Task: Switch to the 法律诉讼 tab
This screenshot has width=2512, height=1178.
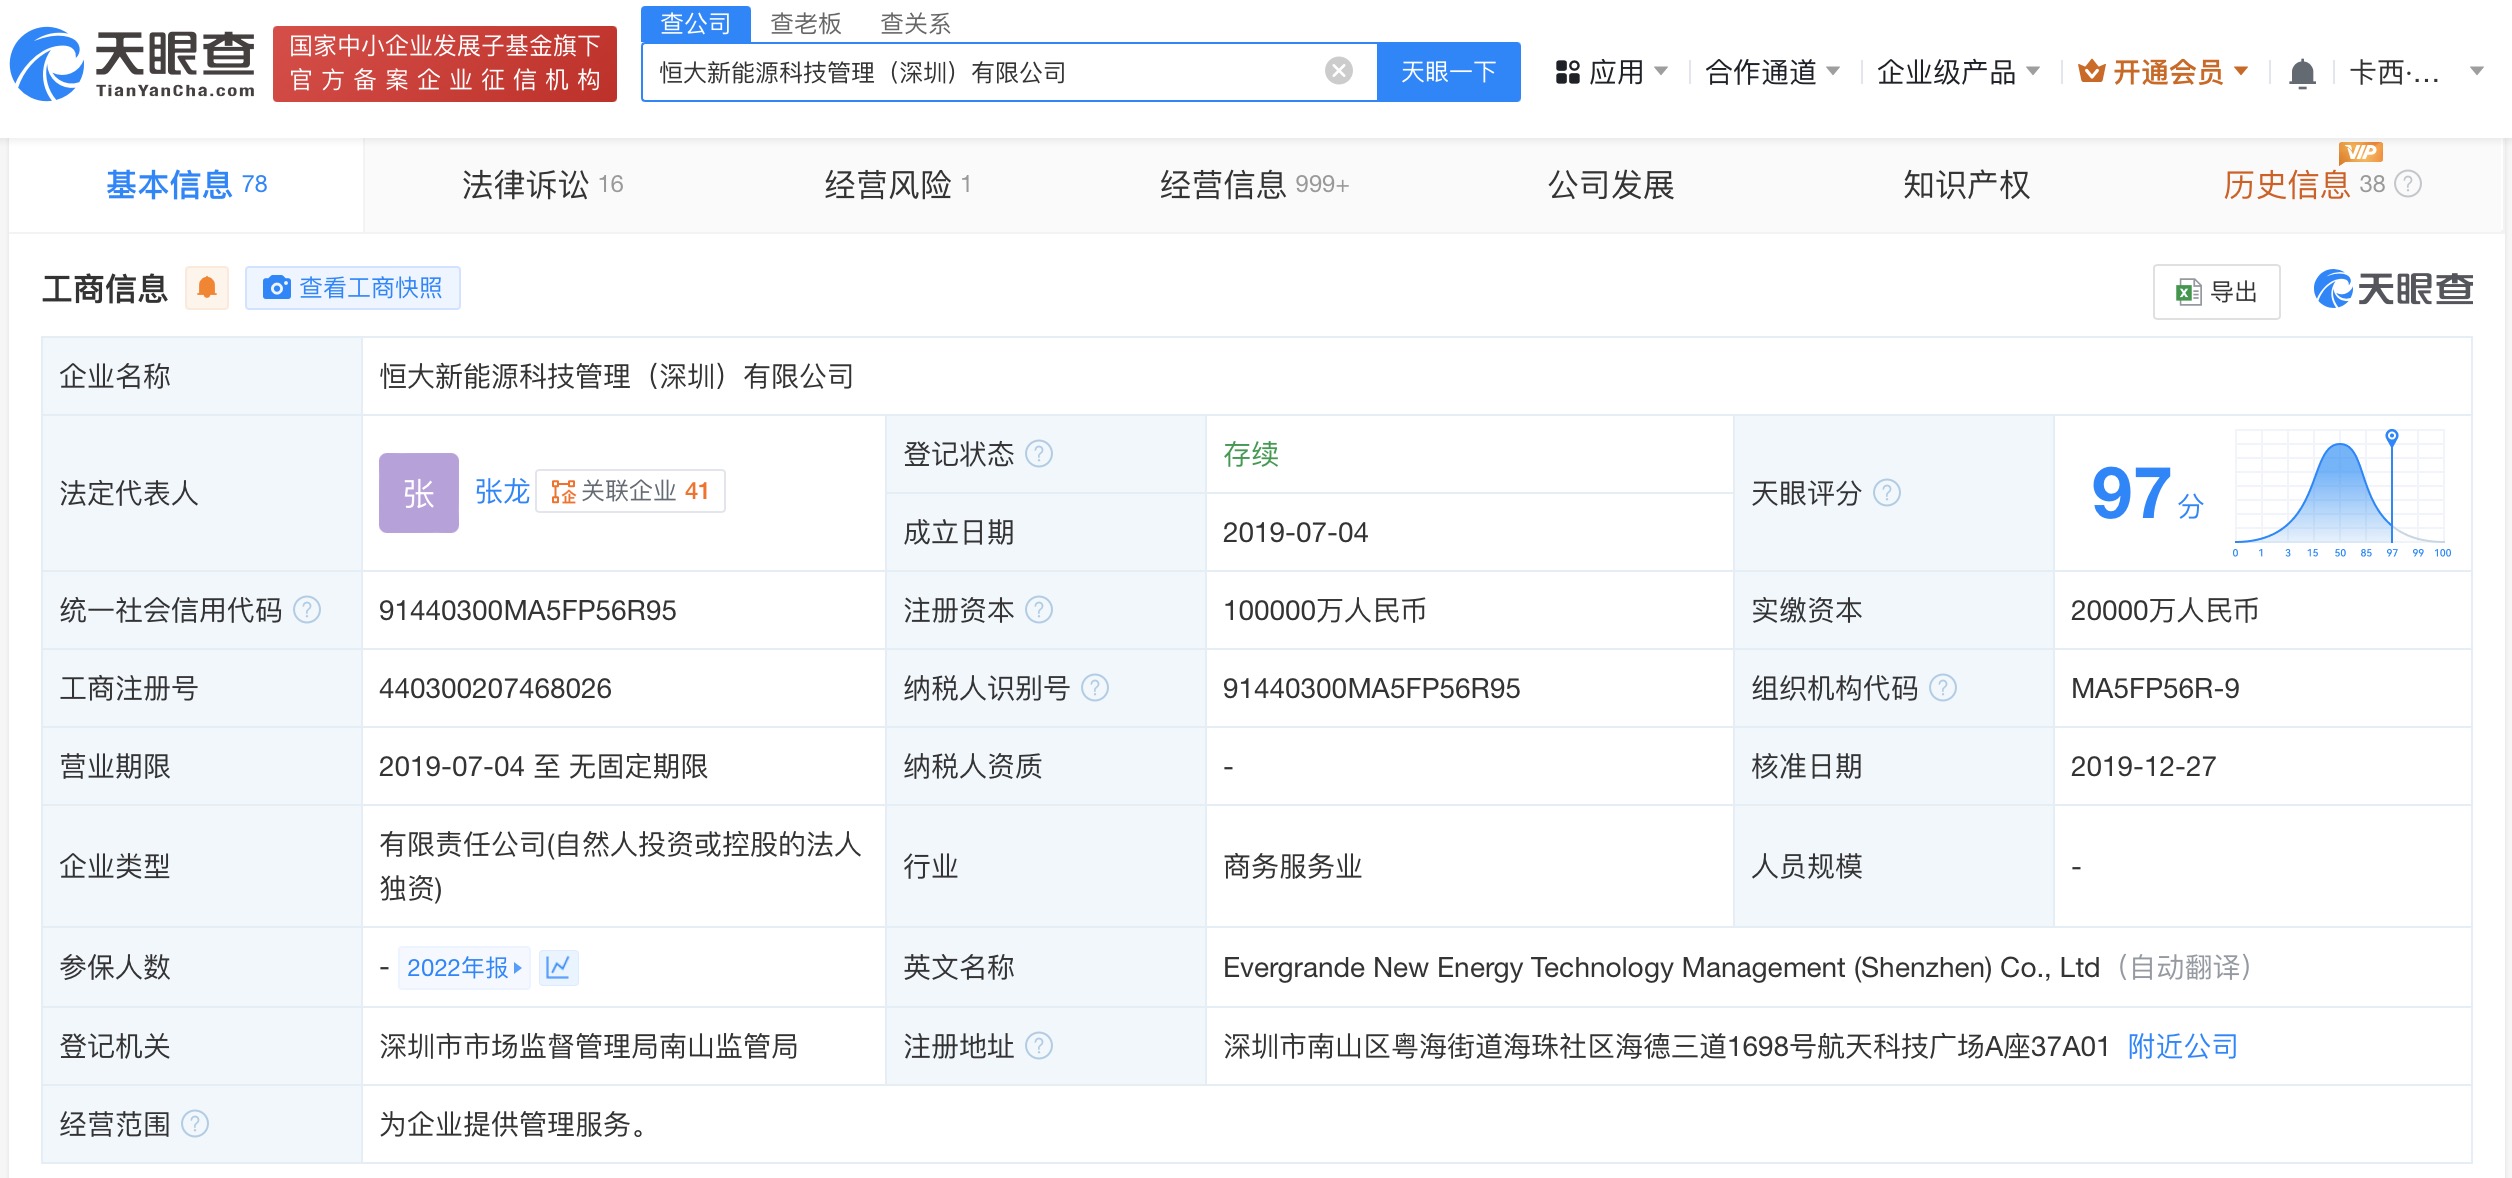Action: (542, 184)
